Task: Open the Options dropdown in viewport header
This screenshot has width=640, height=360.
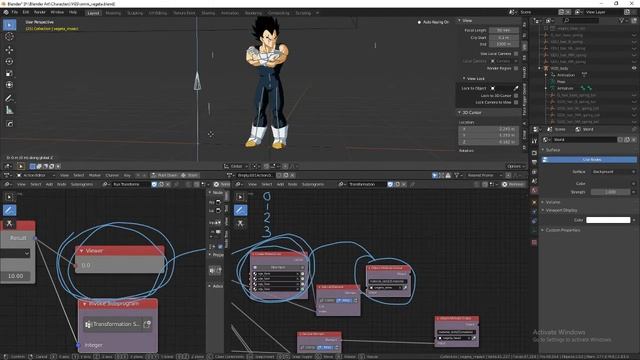Action: coord(515,166)
